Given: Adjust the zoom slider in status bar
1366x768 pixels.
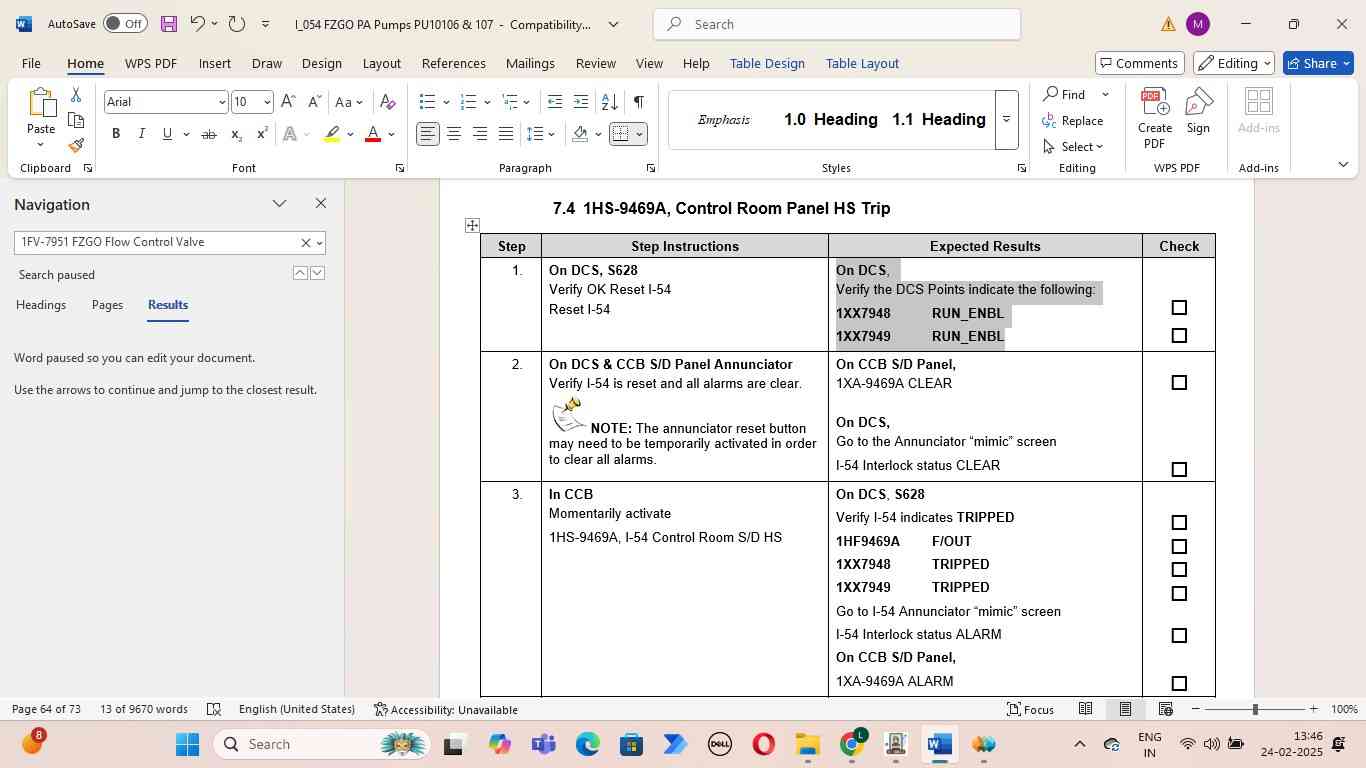Looking at the screenshot, I should coord(1254,709).
